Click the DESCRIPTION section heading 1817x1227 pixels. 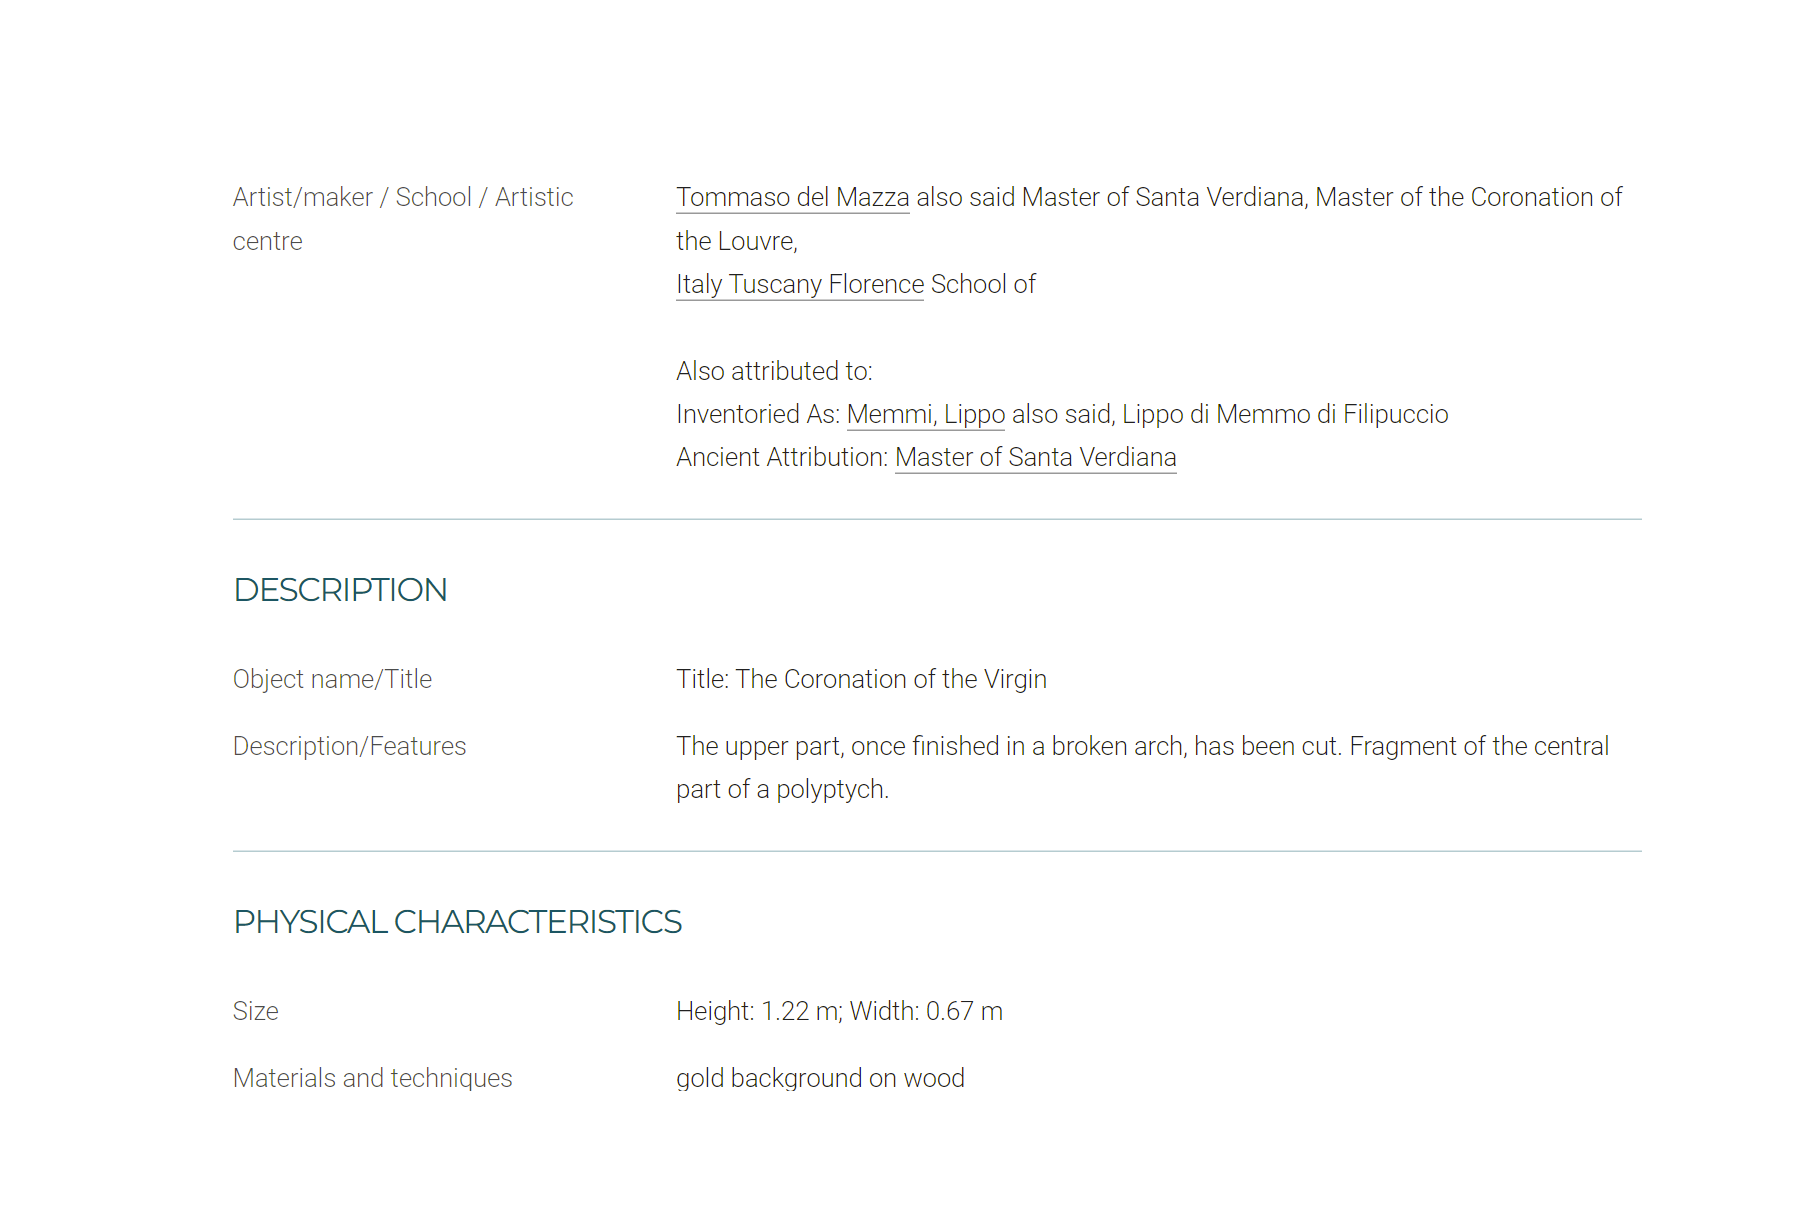[340, 590]
